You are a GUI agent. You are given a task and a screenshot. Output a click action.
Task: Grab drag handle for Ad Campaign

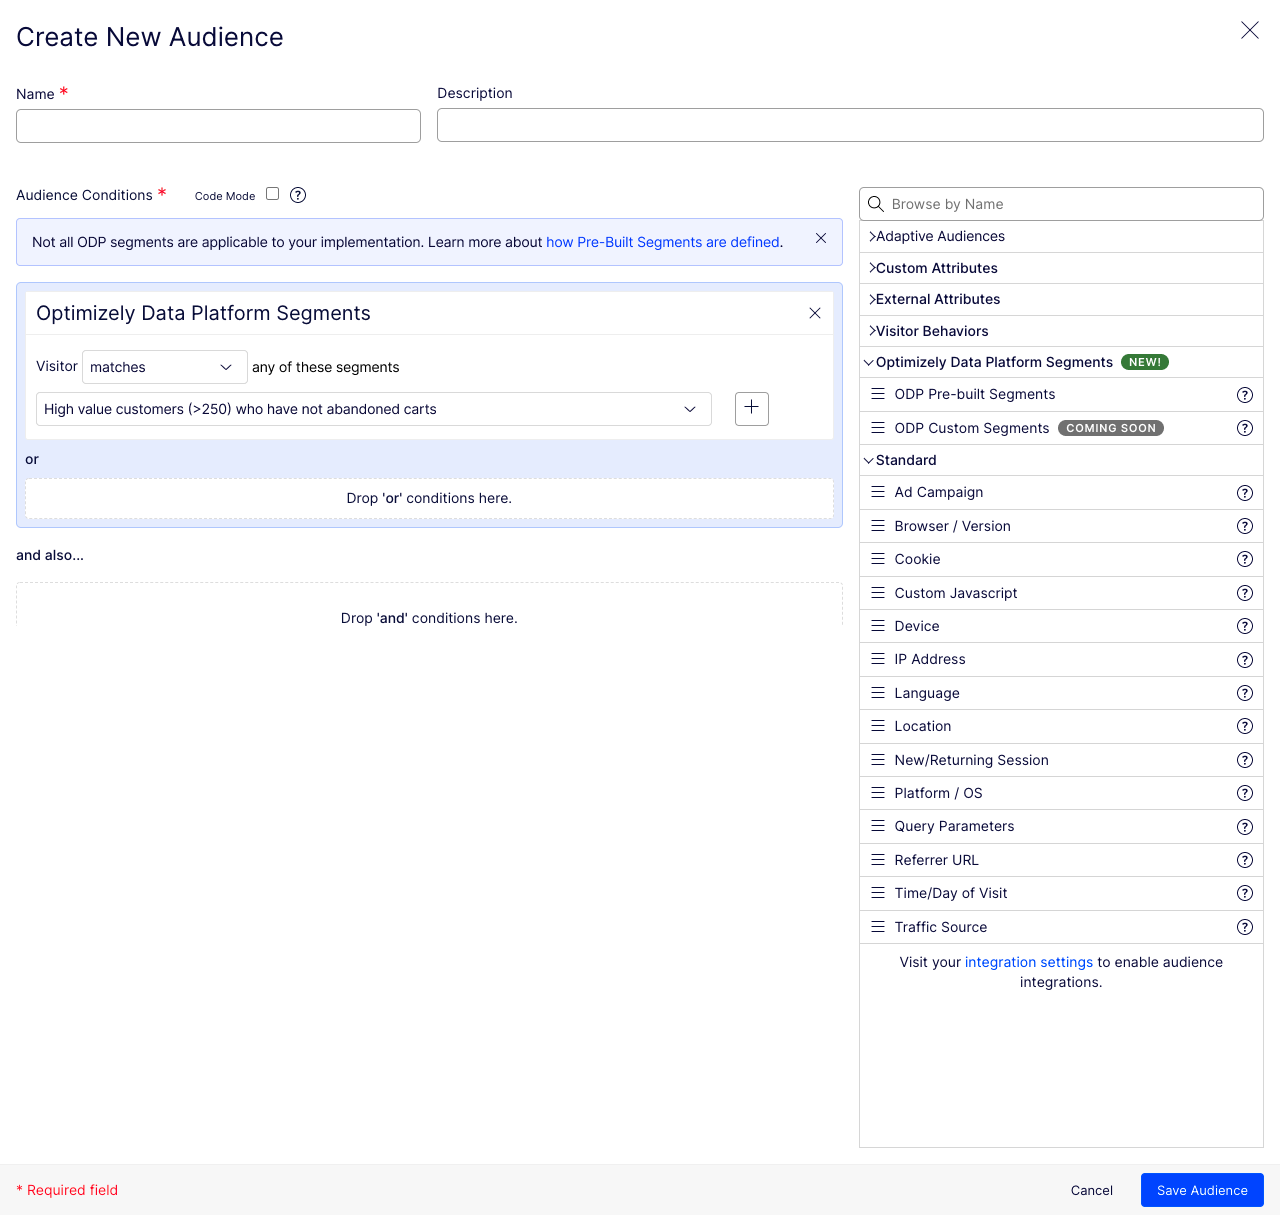(878, 492)
